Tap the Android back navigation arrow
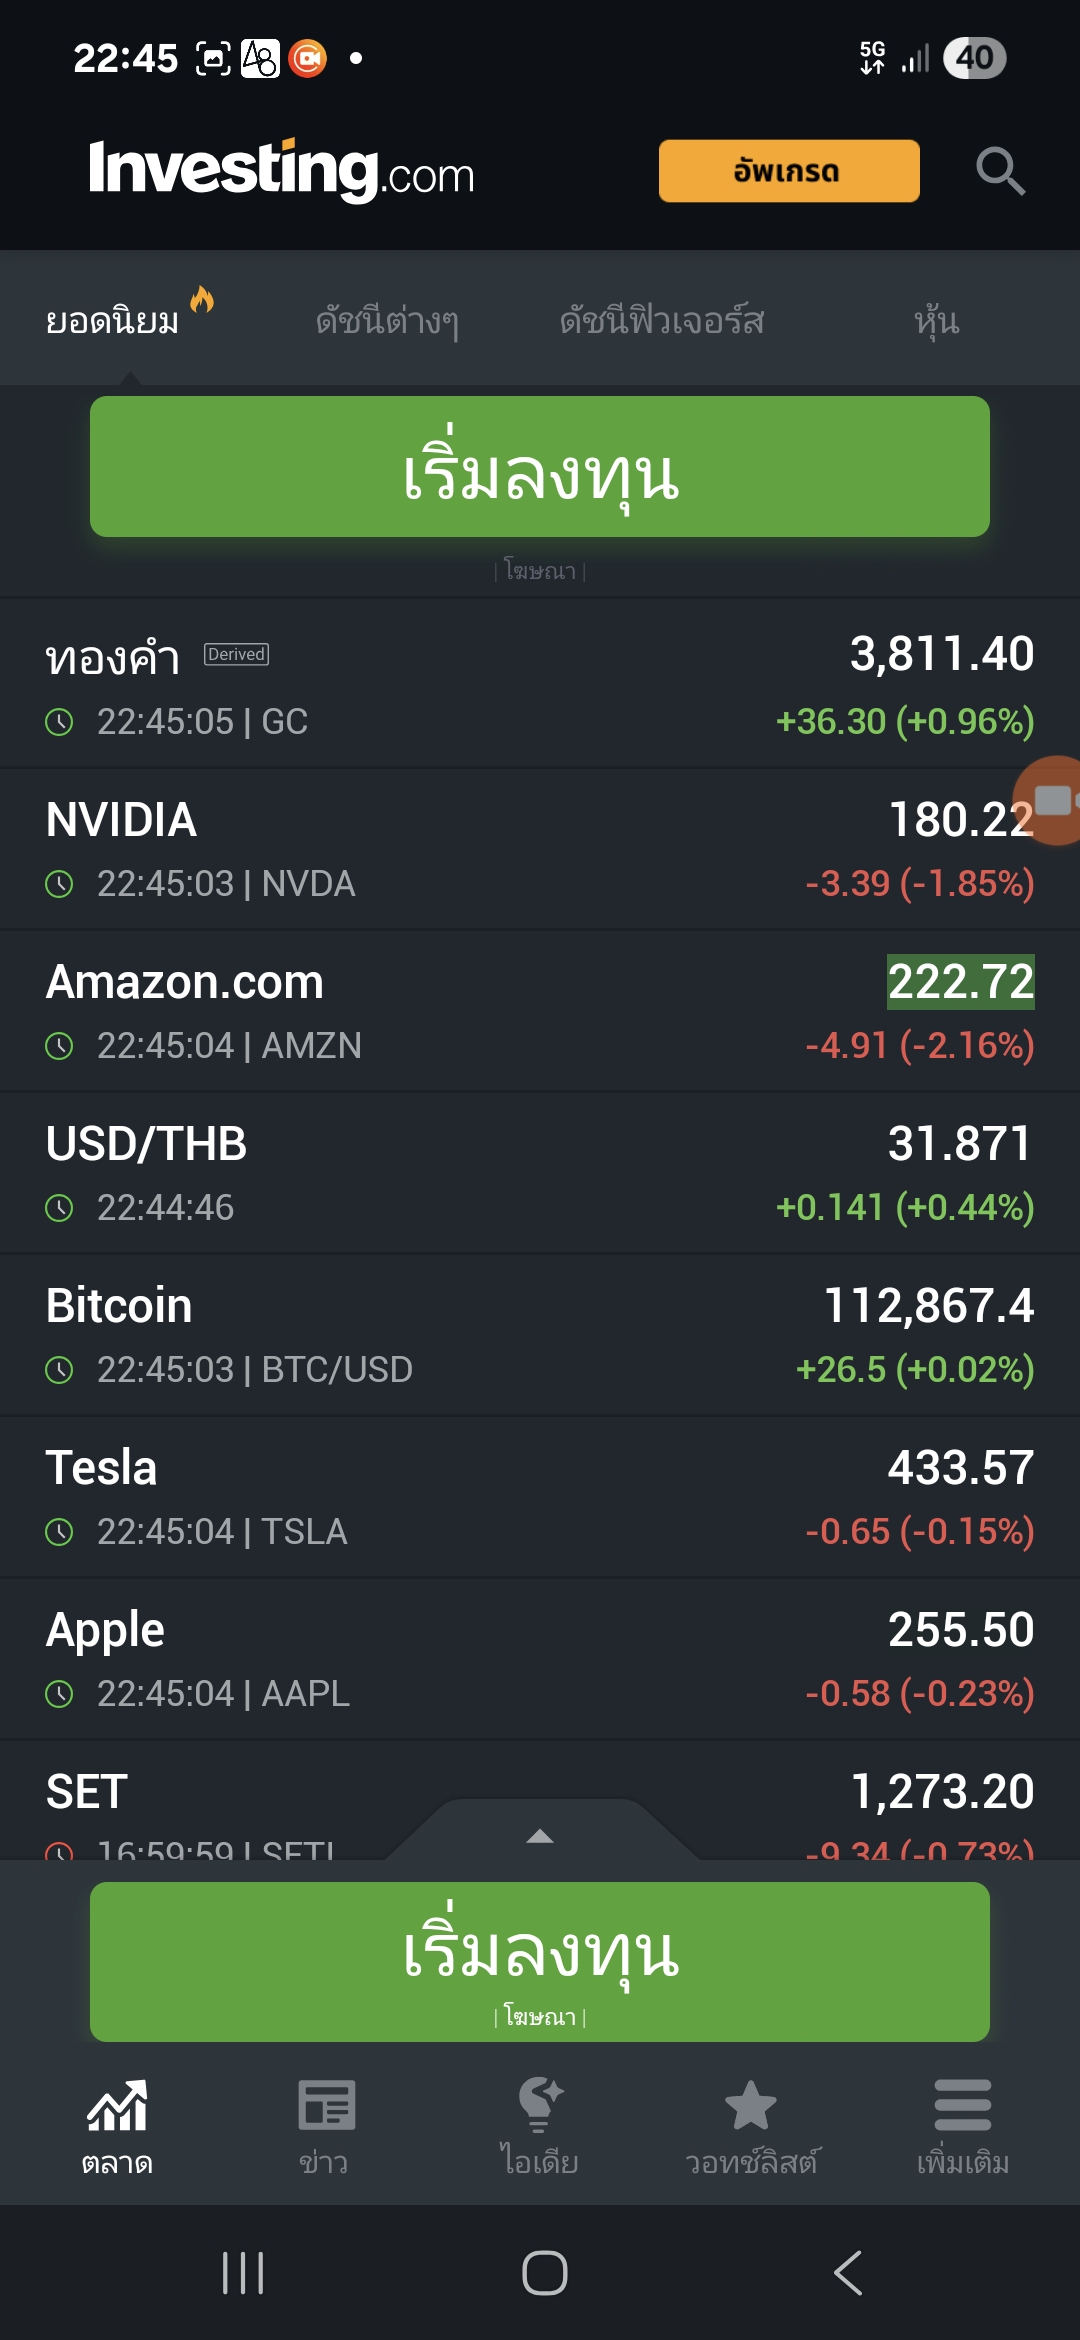1080x2340 pixels. pos(848,2273)
